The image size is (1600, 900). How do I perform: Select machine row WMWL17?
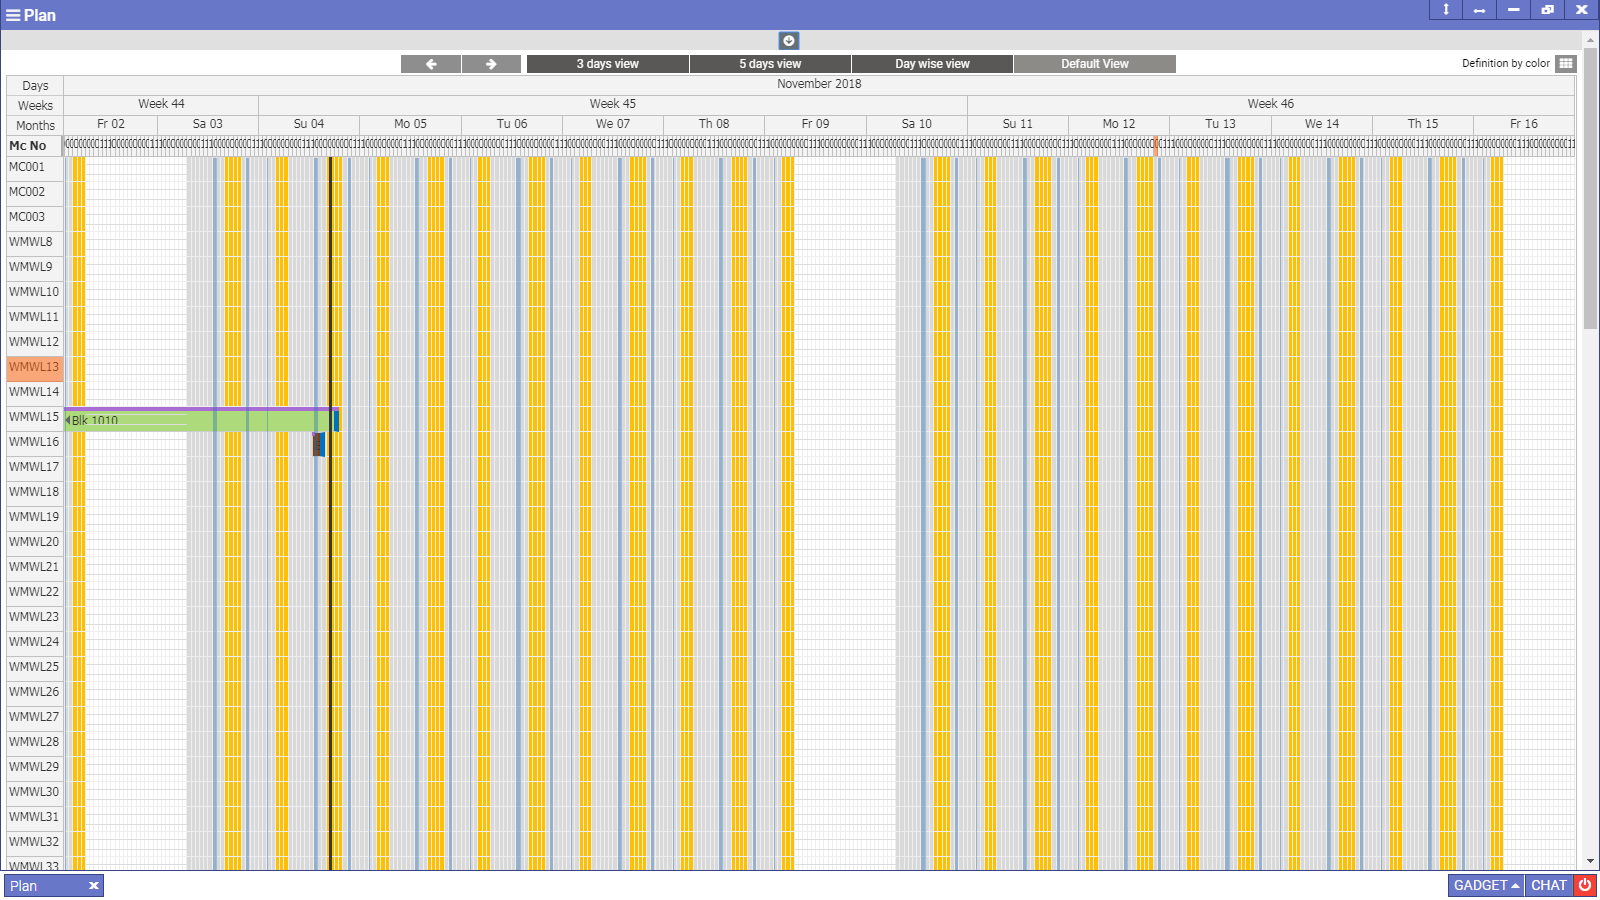[x=35, y=467]
